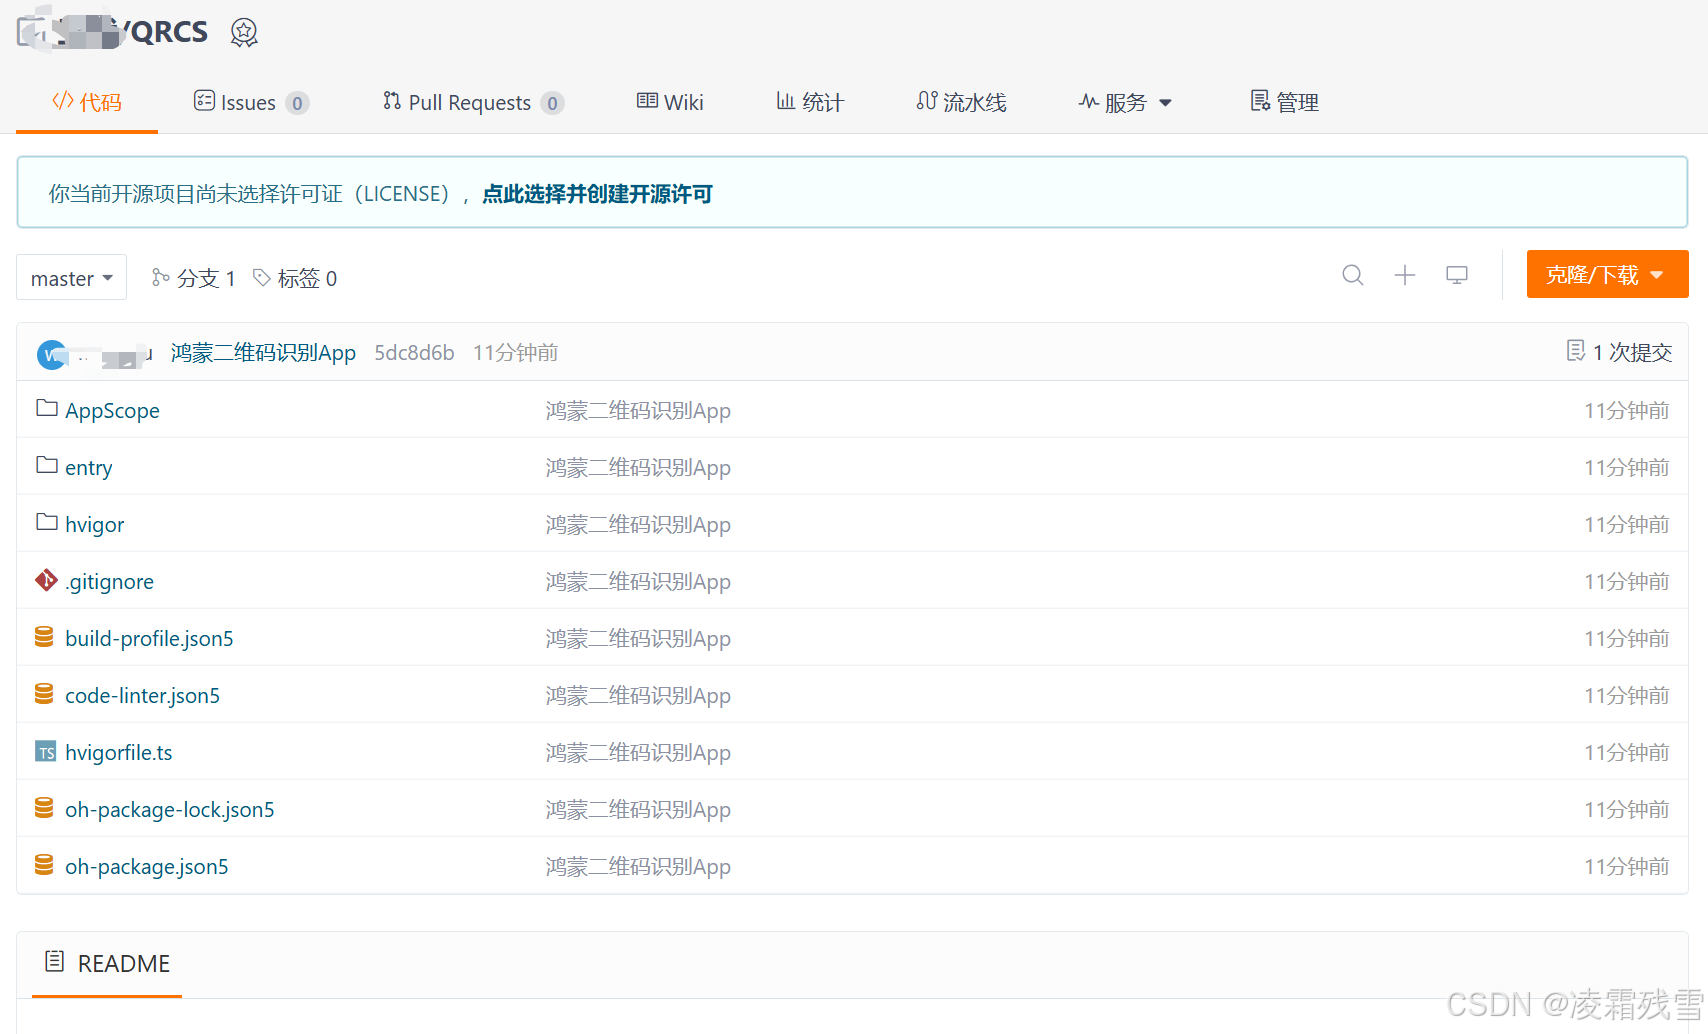Open the Issues tab
This screenshot has width=1708, height=1034.
click(x=251, y=102)
